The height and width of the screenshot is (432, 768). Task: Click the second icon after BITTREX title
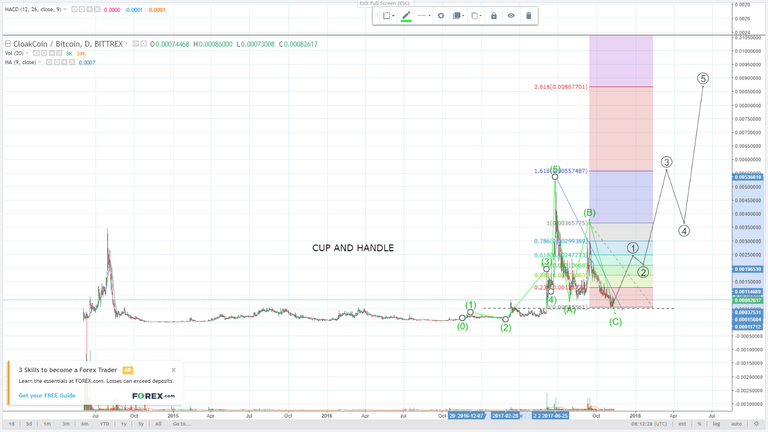pos(144,44)
